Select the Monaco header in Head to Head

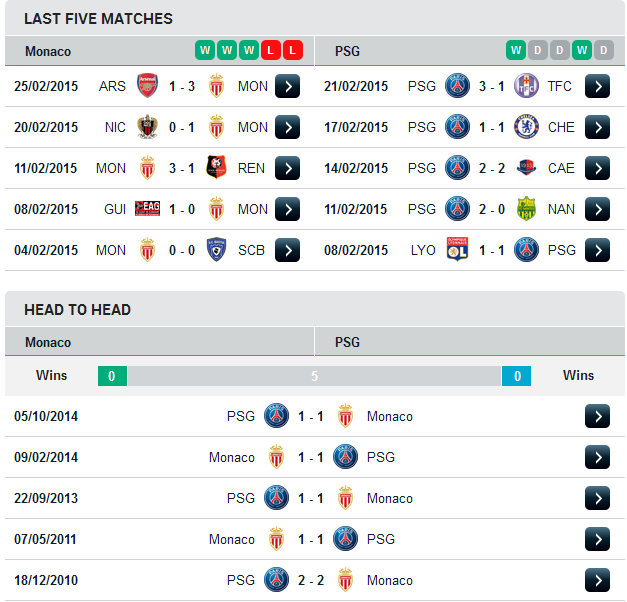pyautogui.click(x=48, y=342)
